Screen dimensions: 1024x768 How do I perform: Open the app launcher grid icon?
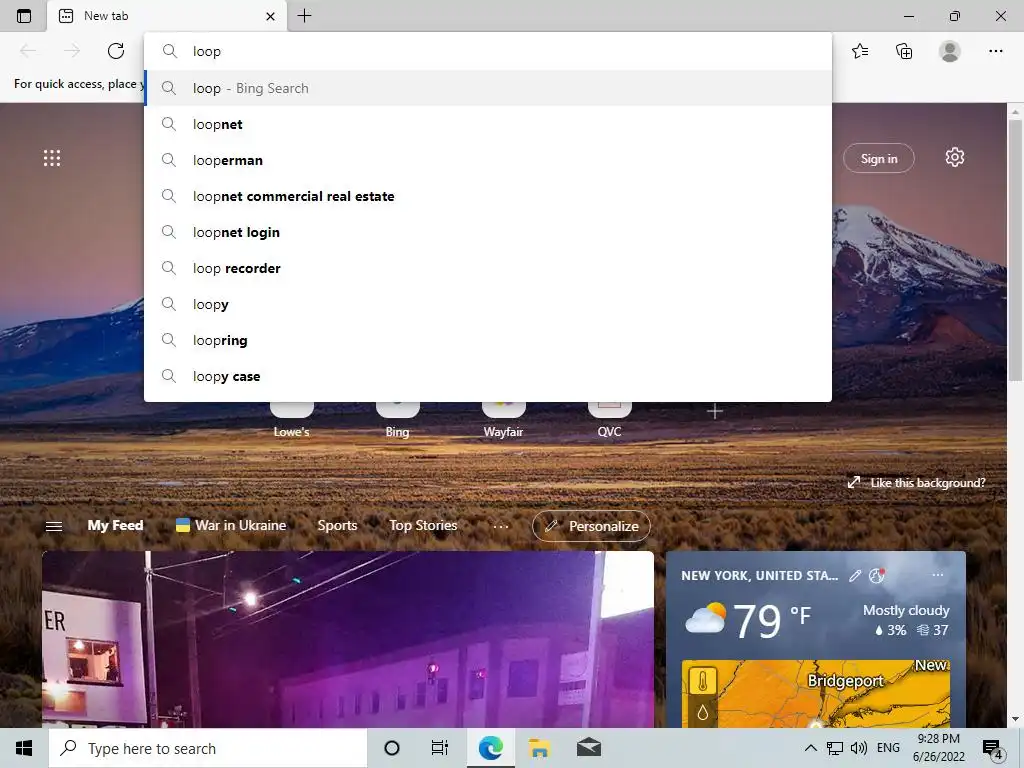pos(52,157)
